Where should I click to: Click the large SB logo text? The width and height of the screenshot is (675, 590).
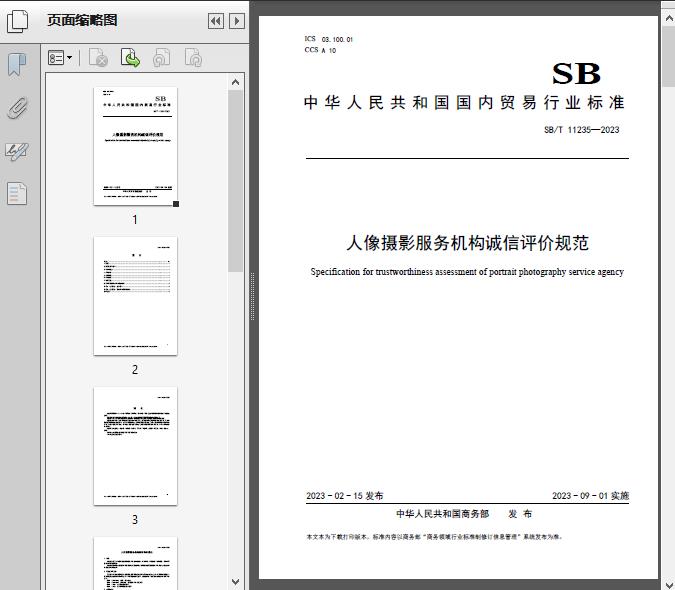tap(576, 74)
